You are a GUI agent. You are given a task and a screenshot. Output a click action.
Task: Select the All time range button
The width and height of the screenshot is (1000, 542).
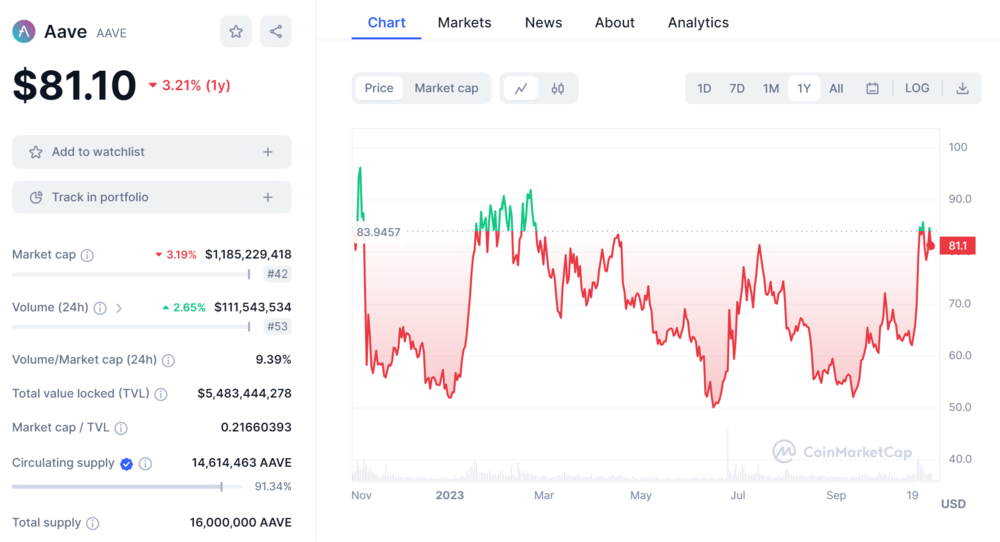[x=836, y=88]
